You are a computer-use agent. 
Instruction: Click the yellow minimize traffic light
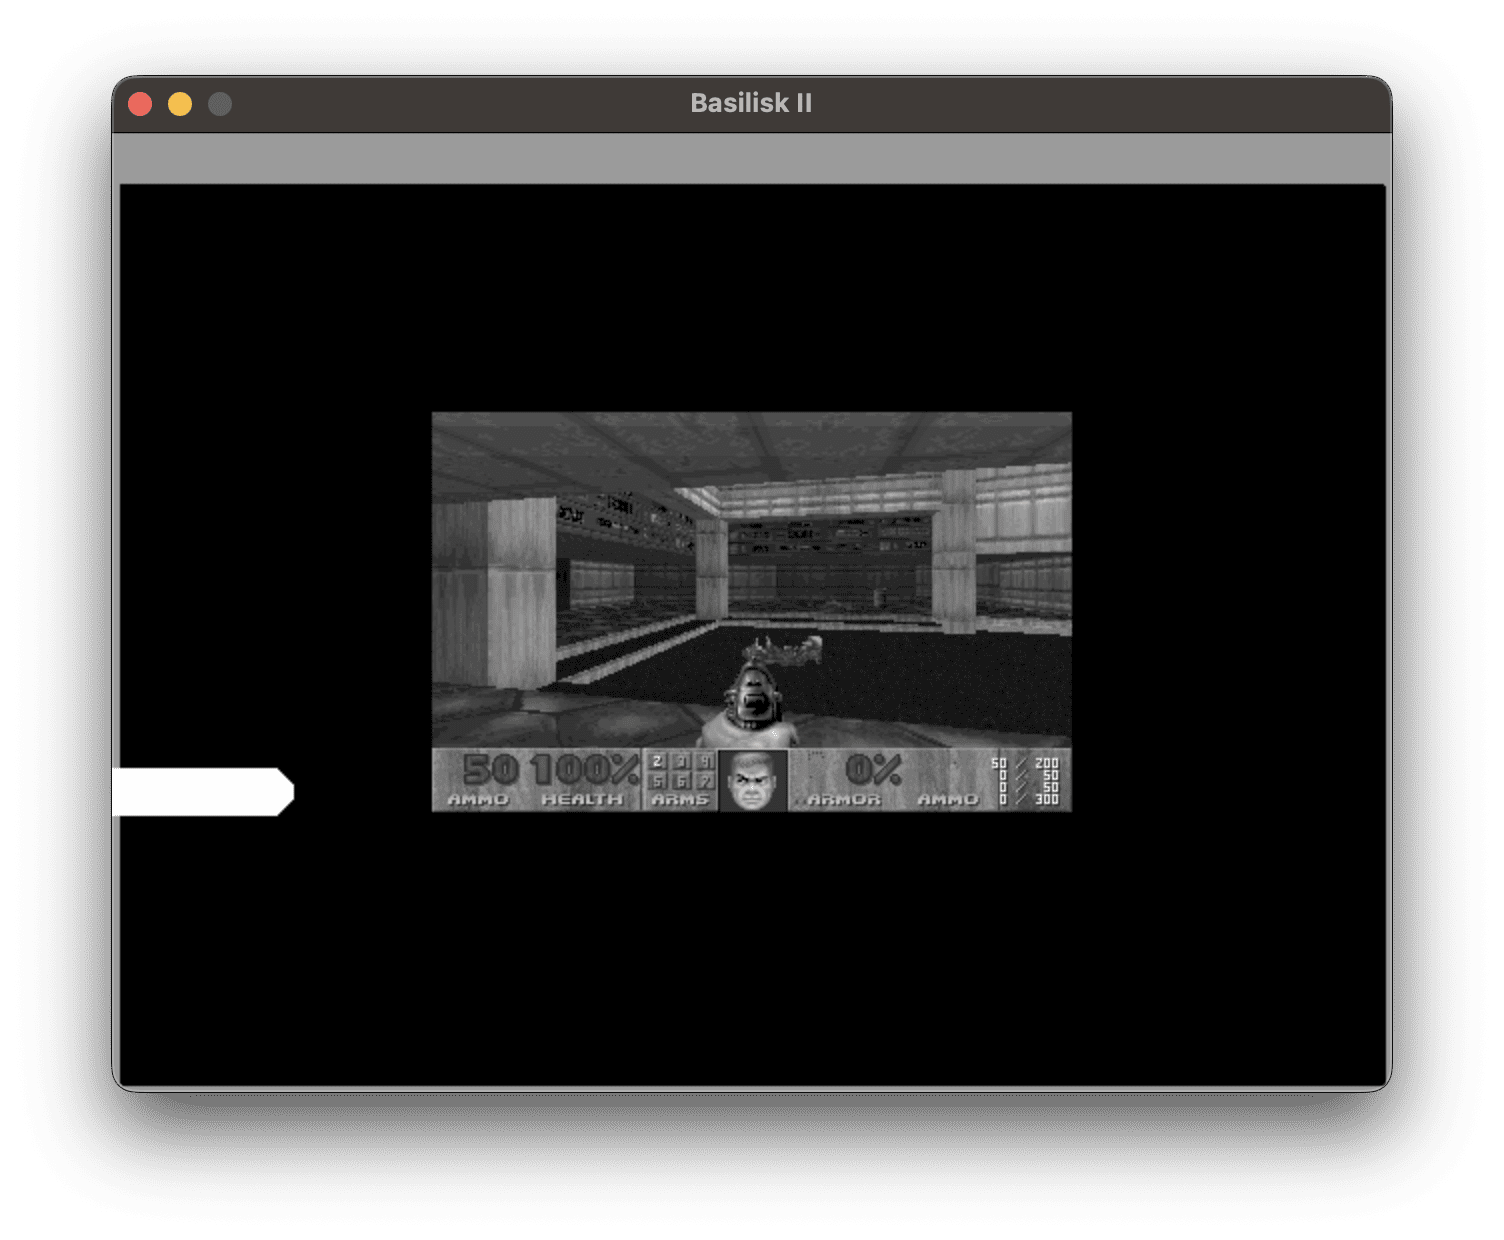179,102
